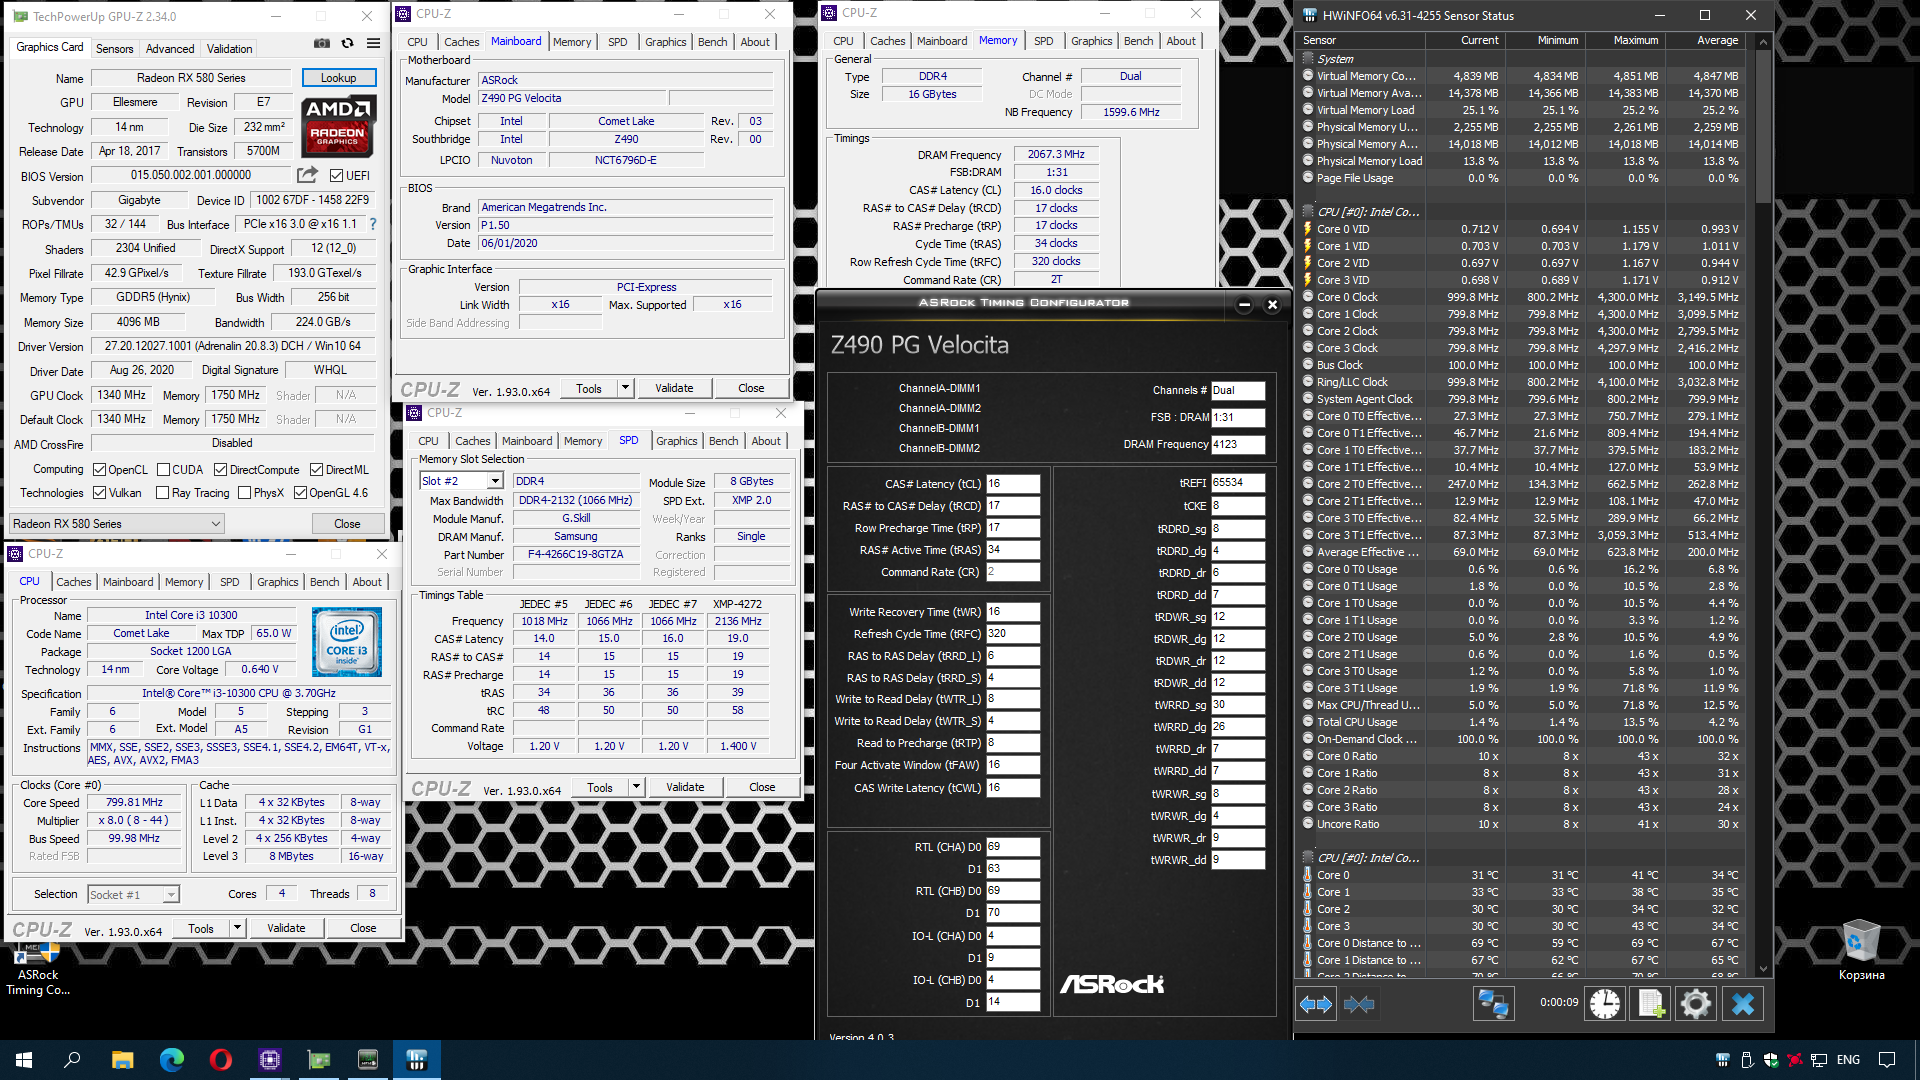Click BIOS export share icon
The image size is (1920, 1080).
click(307, 175)
